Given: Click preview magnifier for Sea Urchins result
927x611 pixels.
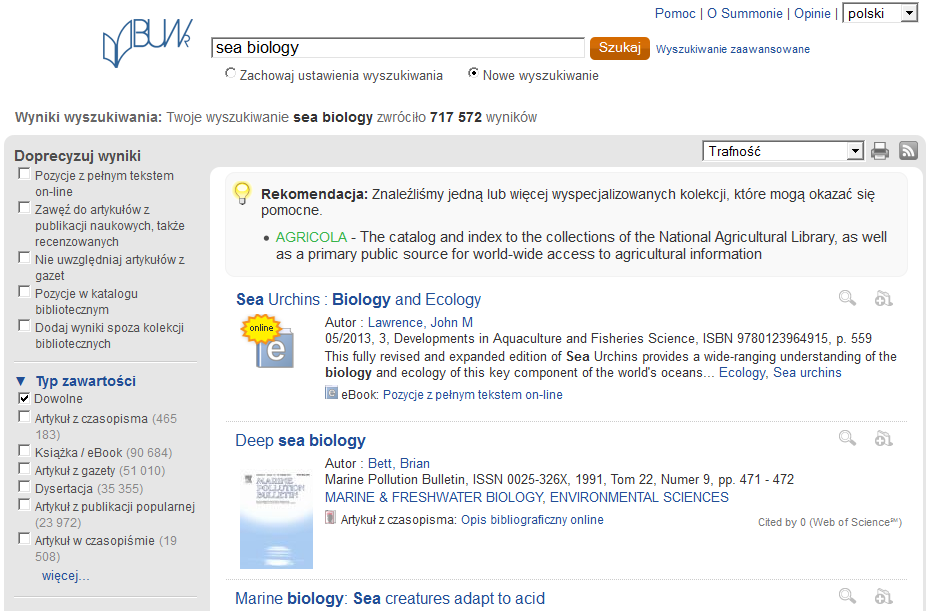Looking at the screenshot, I should pos(847,298).
